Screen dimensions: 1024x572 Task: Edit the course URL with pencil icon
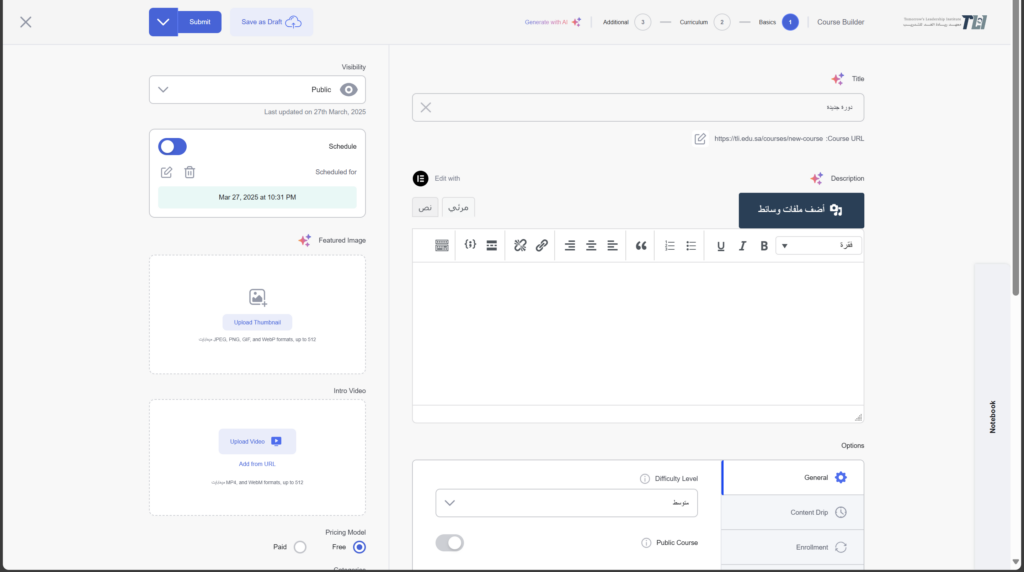700,139
